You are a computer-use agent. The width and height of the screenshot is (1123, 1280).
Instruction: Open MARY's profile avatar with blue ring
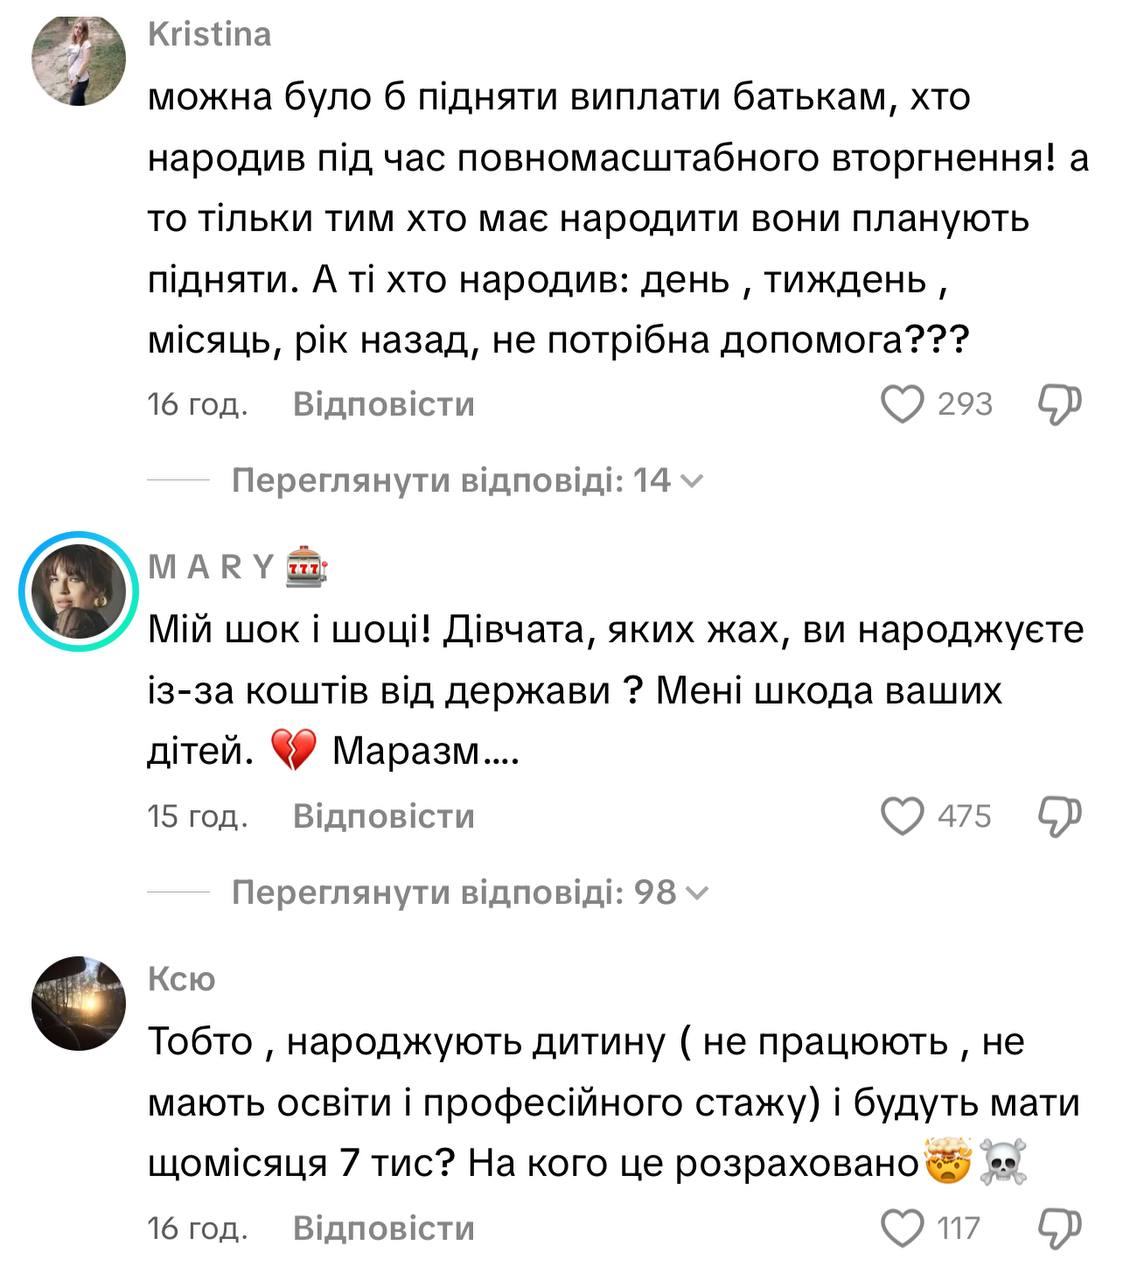[x=79, y=591]
